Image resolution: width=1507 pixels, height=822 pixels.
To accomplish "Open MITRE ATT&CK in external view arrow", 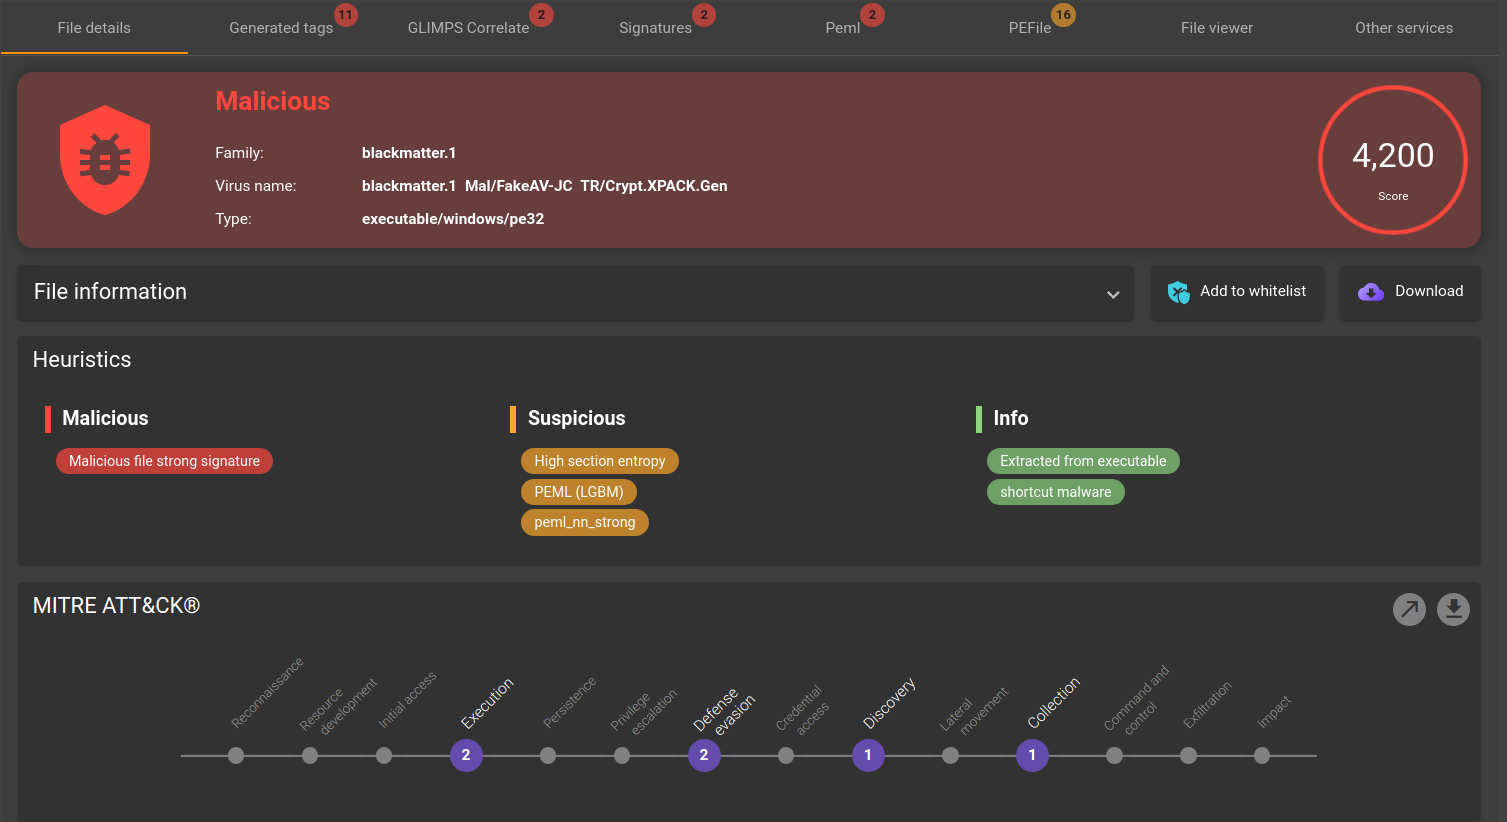I will pyautogui.click(x=1409, y=609).
